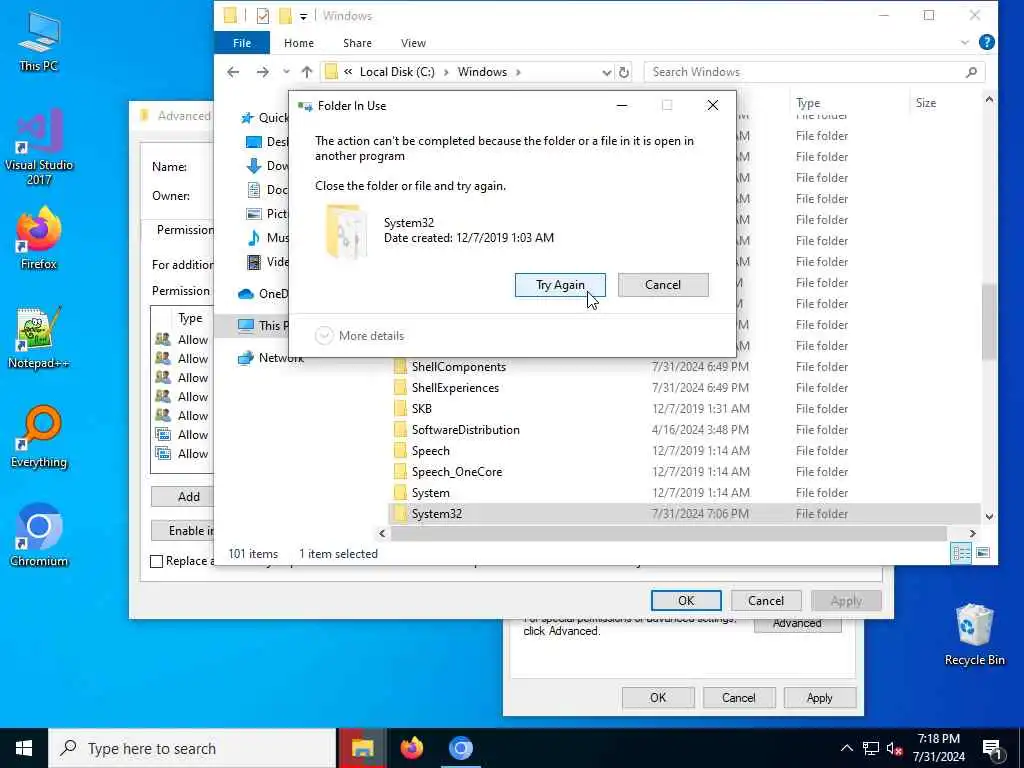
Task: Click File Explorer taskbar icon
Action: coord(362,748)
